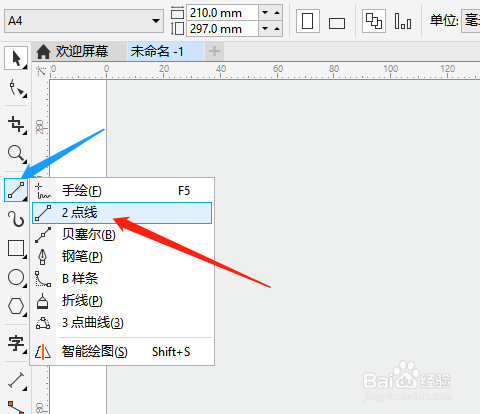Increase page width with up stepper

[277, 13]
